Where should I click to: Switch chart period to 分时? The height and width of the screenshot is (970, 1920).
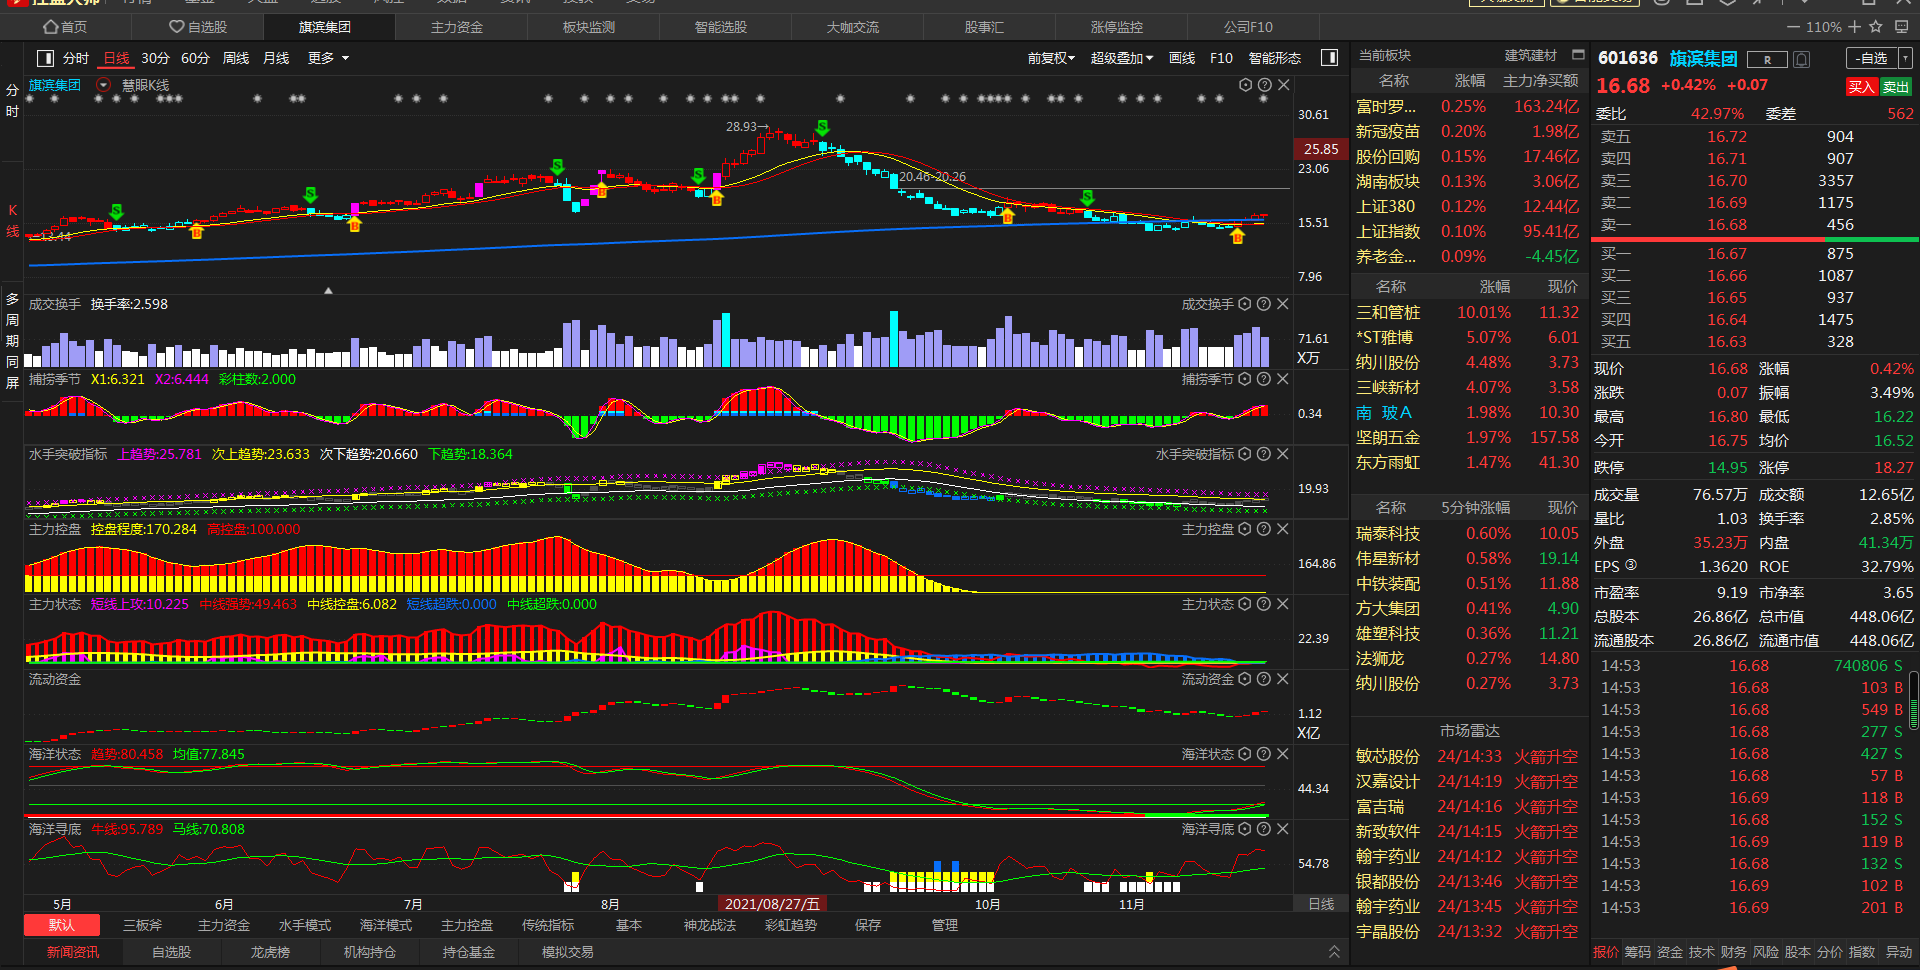tap(76, 58)
